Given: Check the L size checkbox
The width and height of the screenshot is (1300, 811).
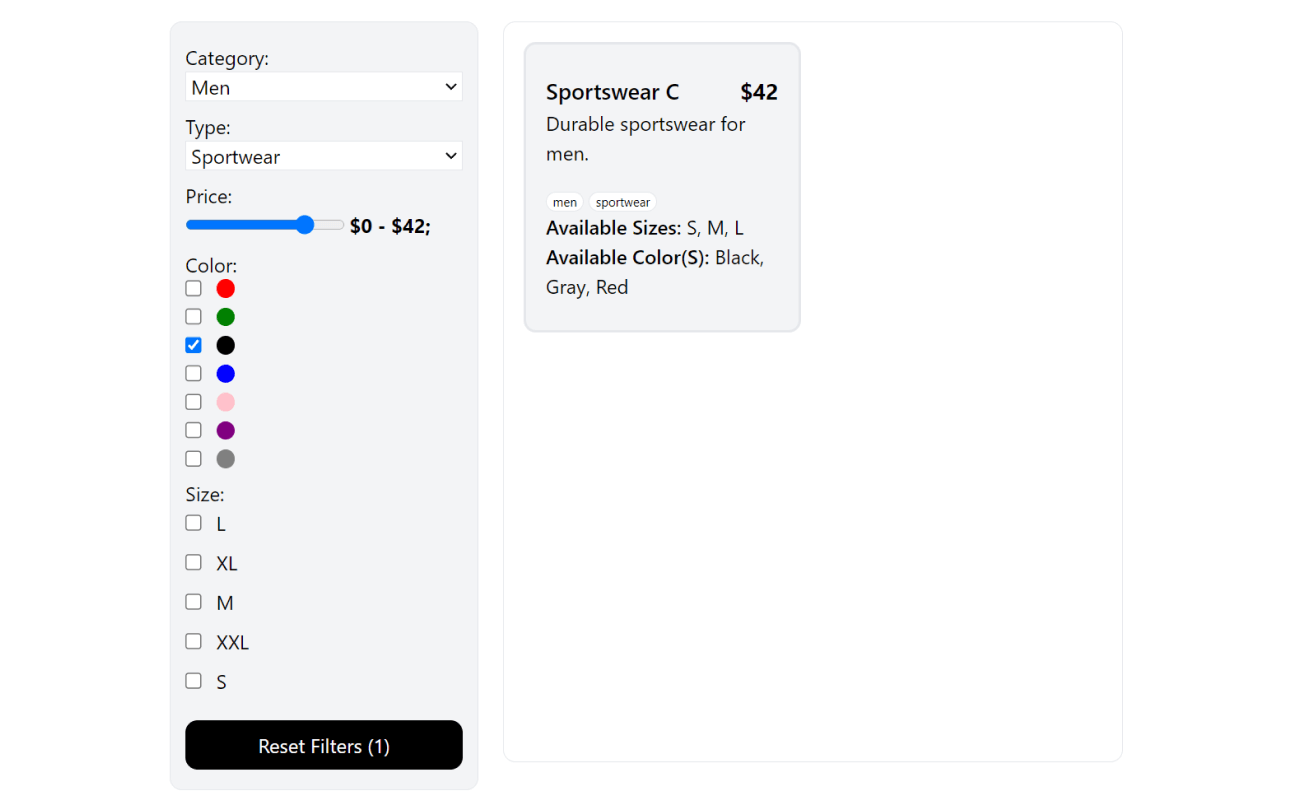Looking at the screenshot, I should coord(194,523).
